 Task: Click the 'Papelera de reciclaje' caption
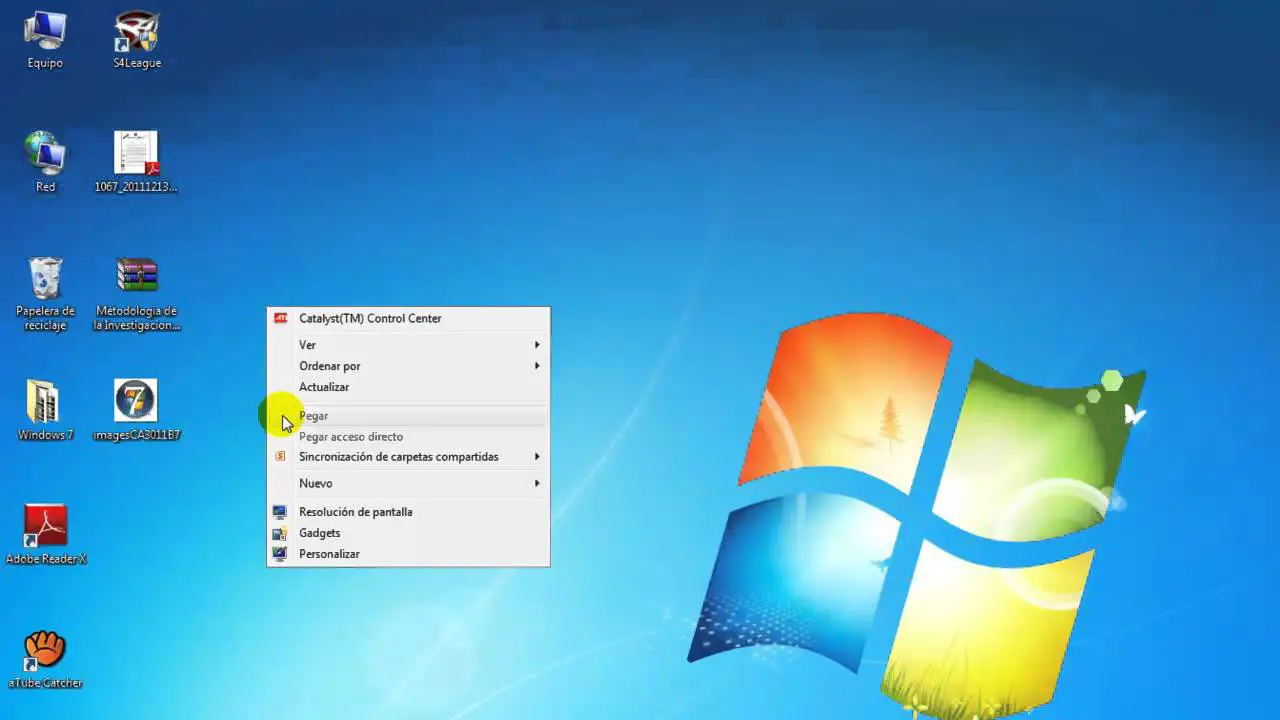45,318
